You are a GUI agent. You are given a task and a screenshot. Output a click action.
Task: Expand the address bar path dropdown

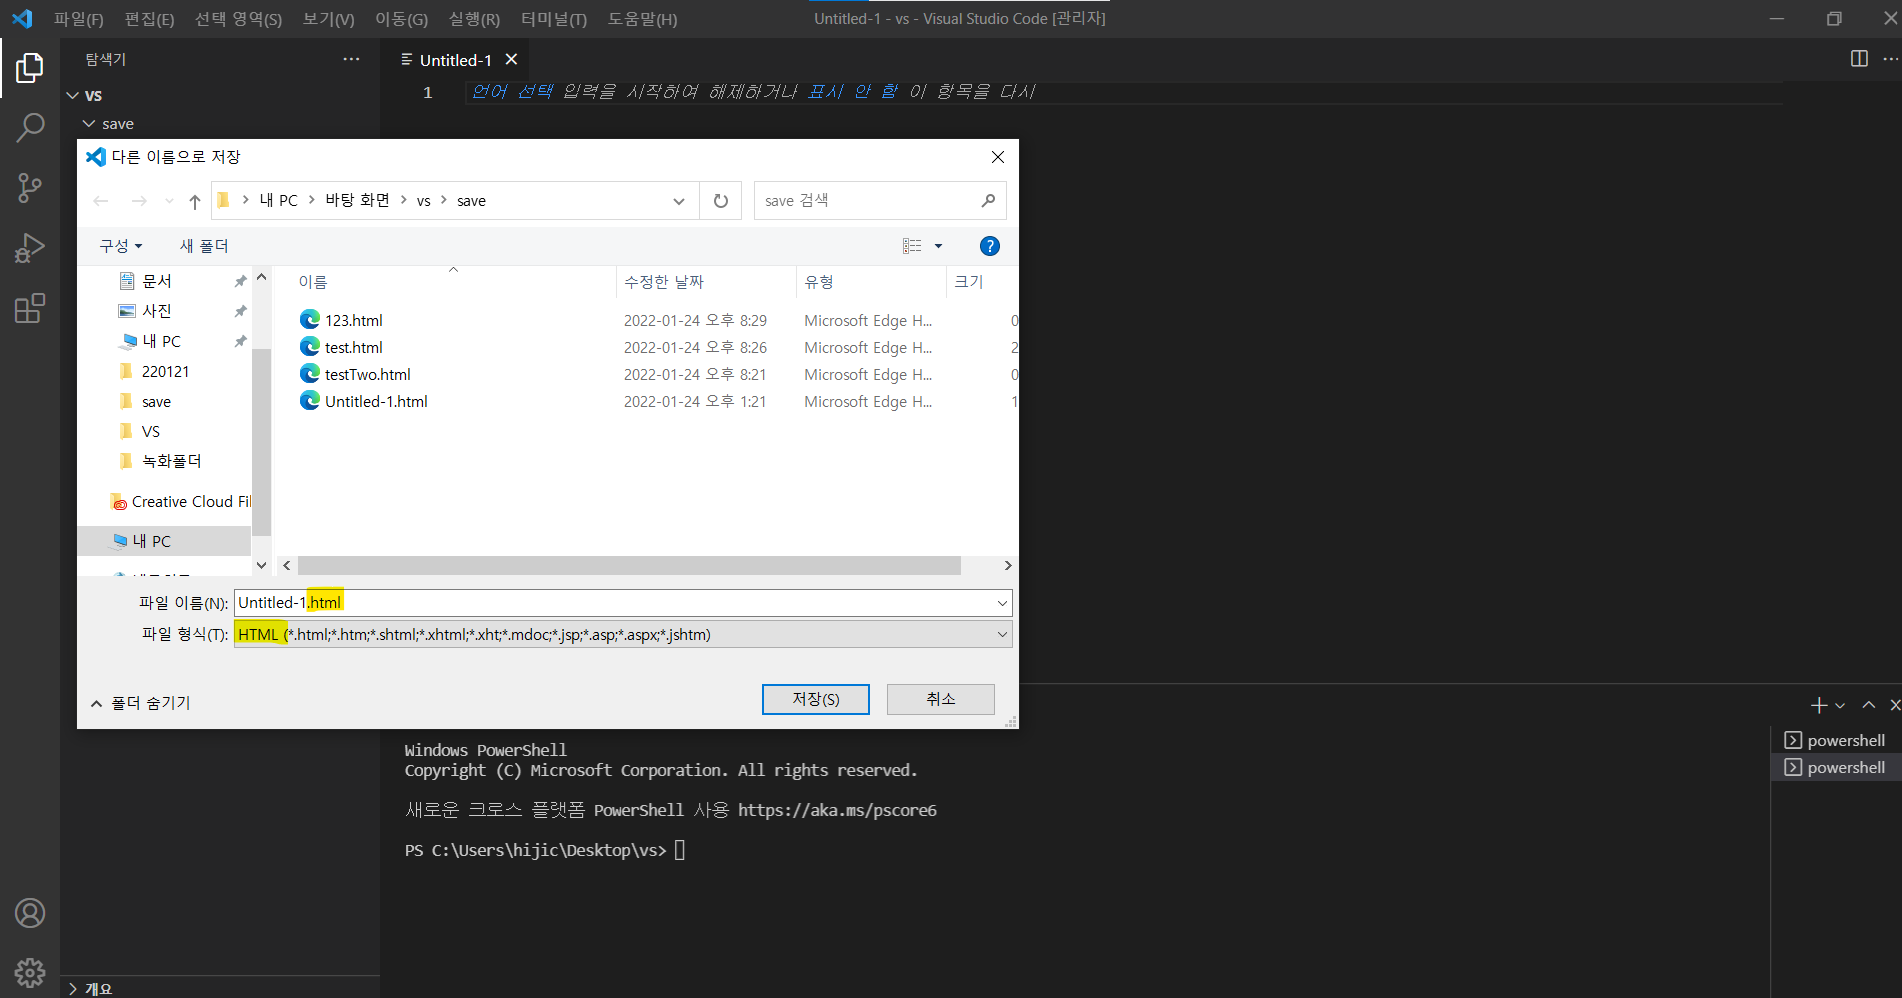click(x=679, y=201)
